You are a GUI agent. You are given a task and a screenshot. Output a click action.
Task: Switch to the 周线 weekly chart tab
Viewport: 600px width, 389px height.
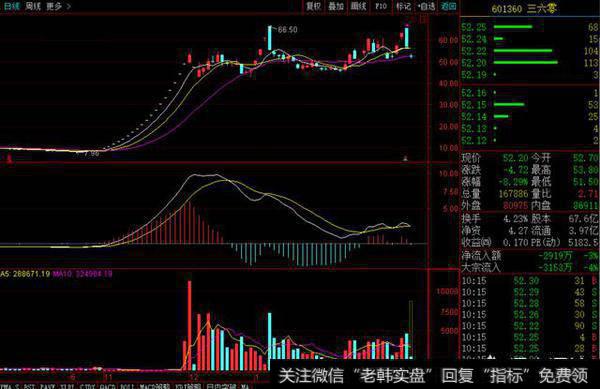[x=33, y=6]
